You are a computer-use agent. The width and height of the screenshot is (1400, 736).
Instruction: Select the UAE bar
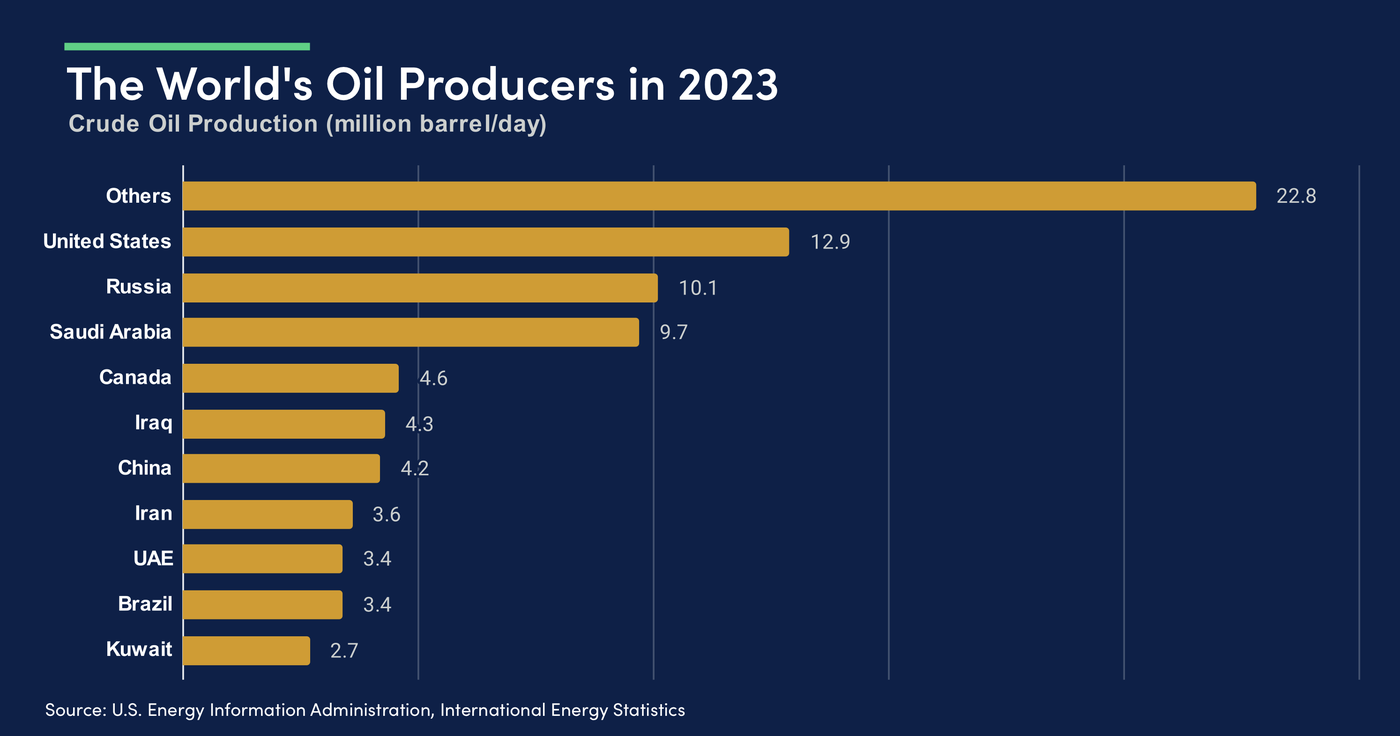click(x=260, y=558)
